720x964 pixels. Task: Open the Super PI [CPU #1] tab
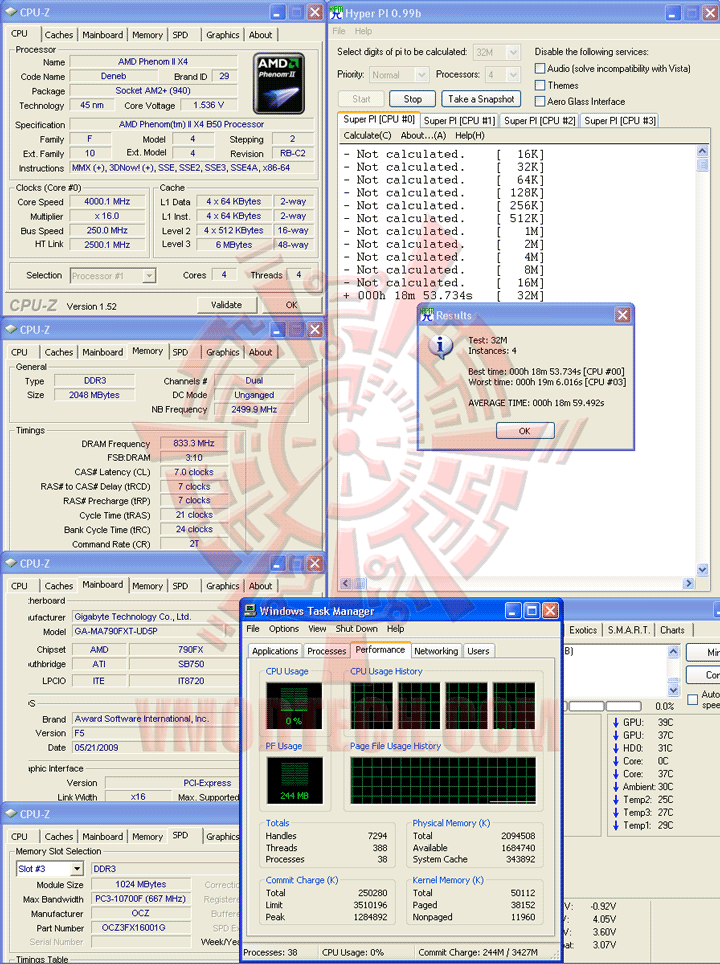point(459,120)
